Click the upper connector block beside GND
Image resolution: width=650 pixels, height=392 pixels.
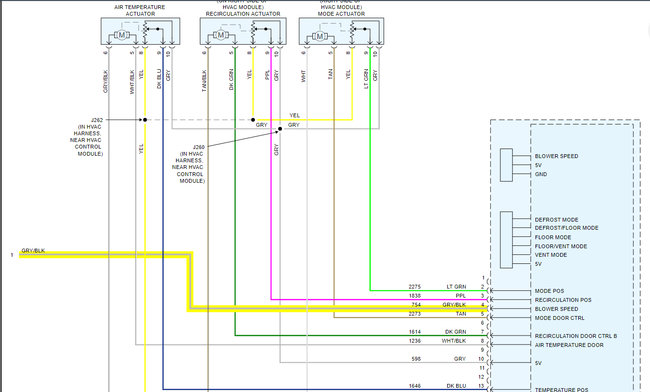[x=506, y=165]
